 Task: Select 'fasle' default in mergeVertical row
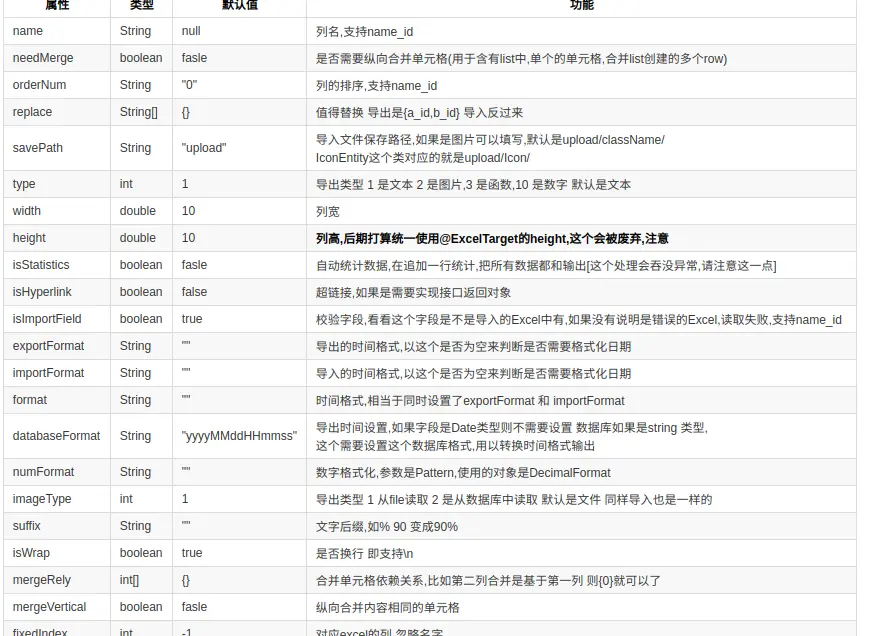[x=194, y=607]
